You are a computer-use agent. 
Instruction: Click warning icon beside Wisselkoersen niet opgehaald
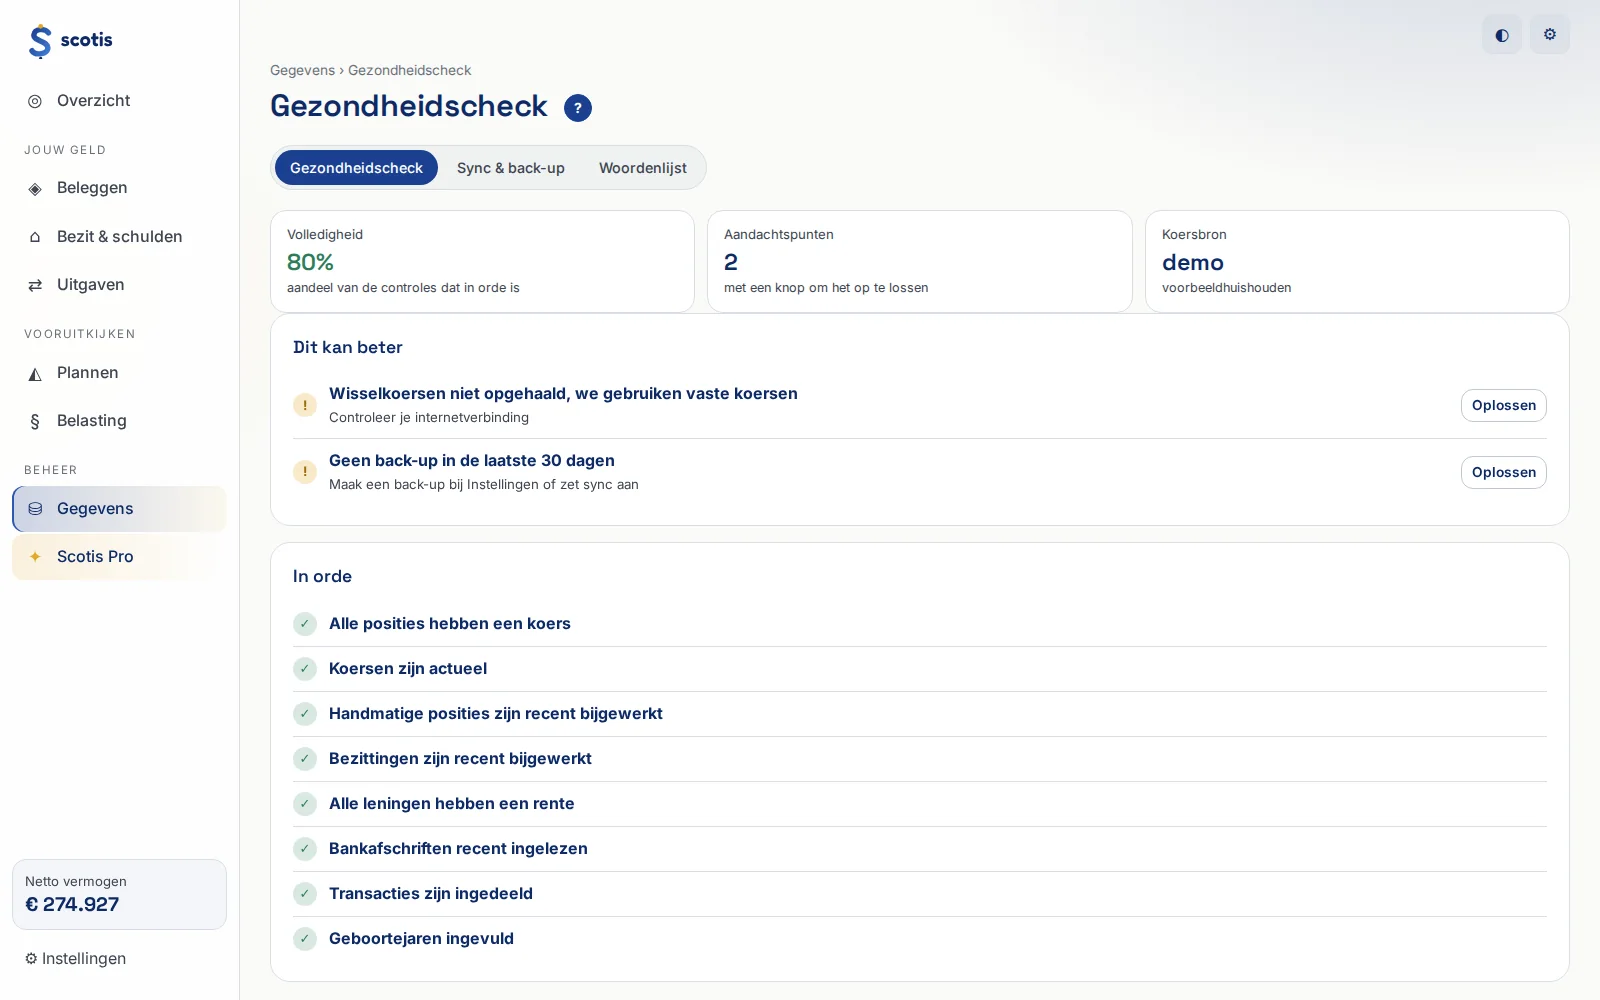305,405
